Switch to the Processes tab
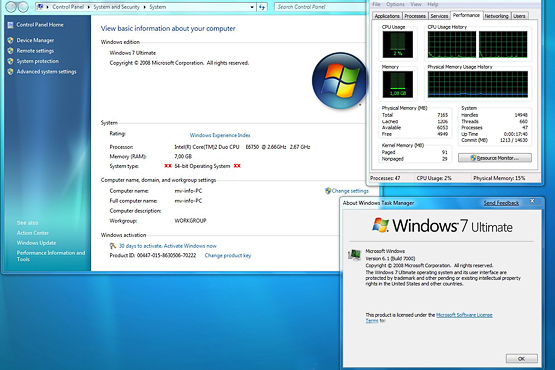 point(415,16)
